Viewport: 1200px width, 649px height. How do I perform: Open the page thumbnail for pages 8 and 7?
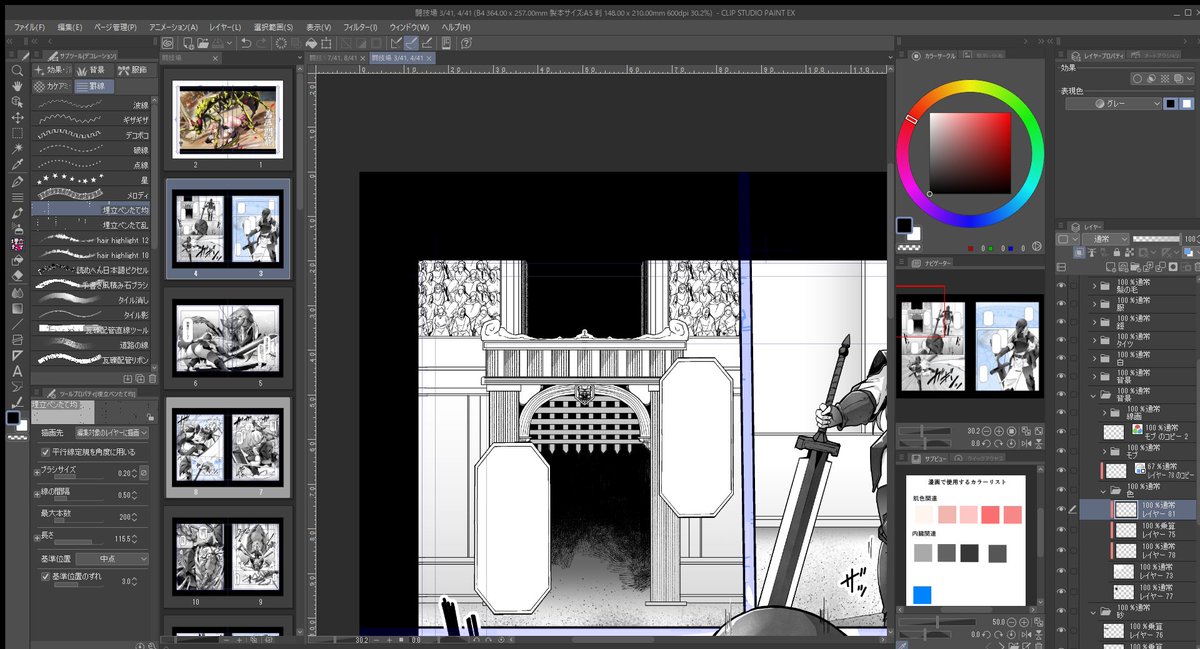coord(227,447)
